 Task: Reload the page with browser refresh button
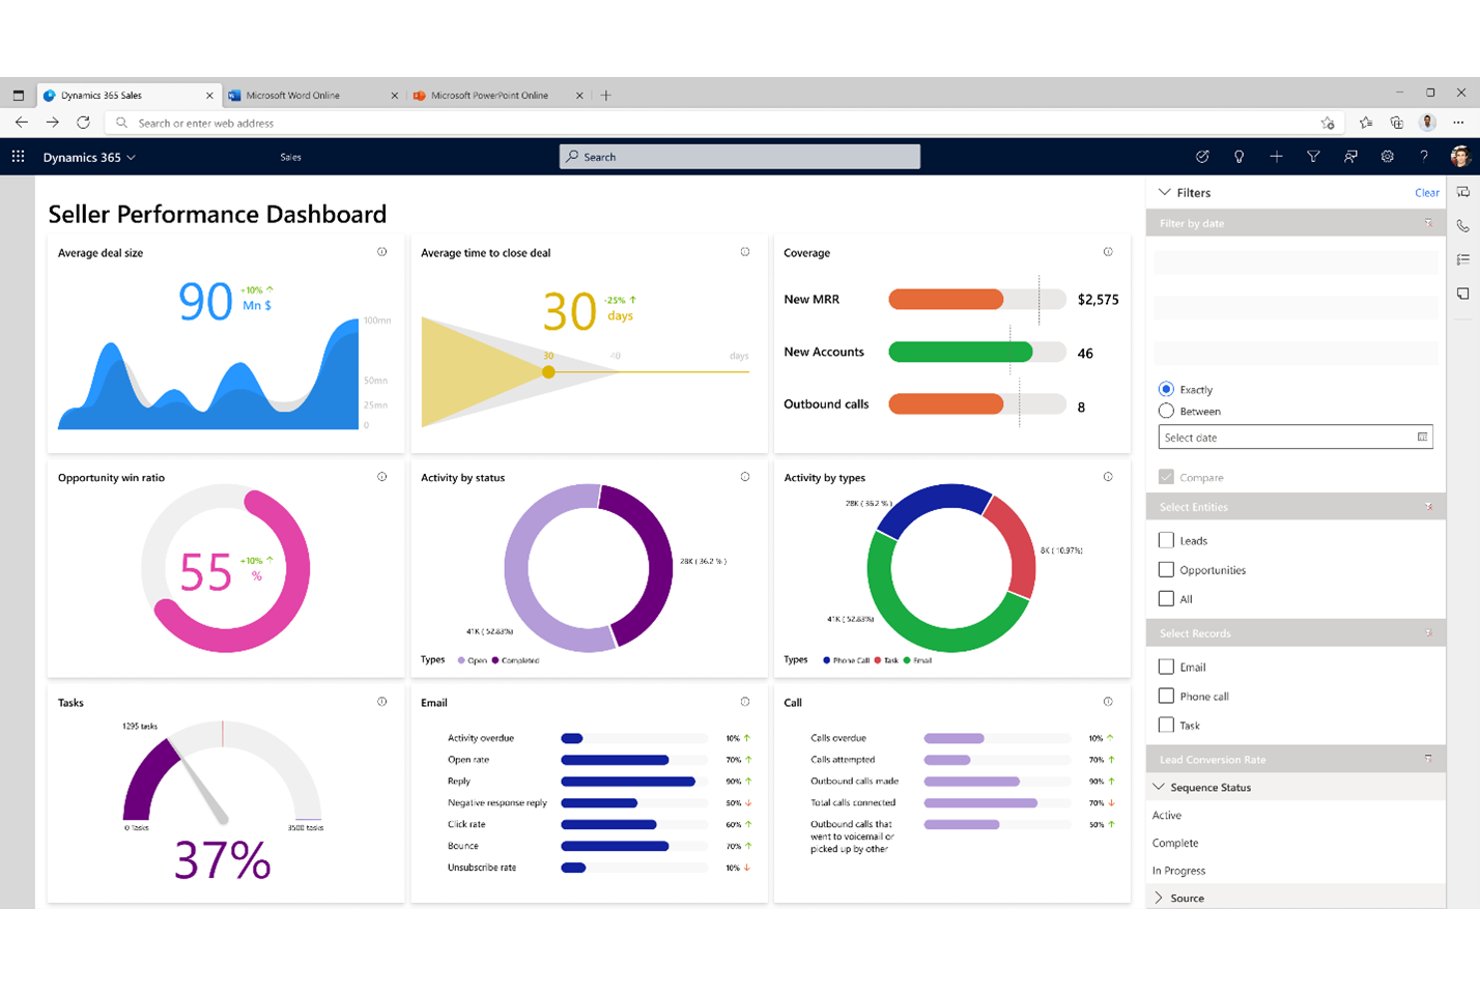[83, 123]
